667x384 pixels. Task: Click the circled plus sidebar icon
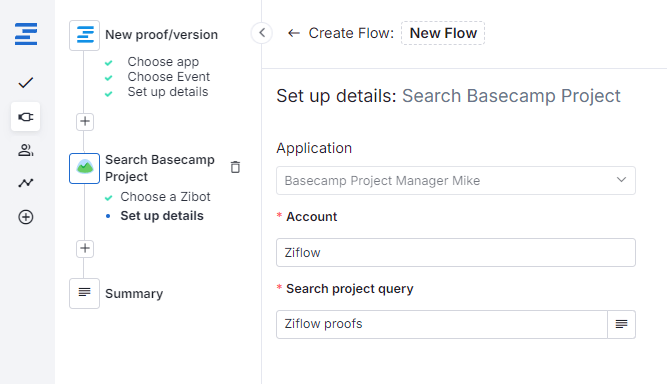[26, 217]
